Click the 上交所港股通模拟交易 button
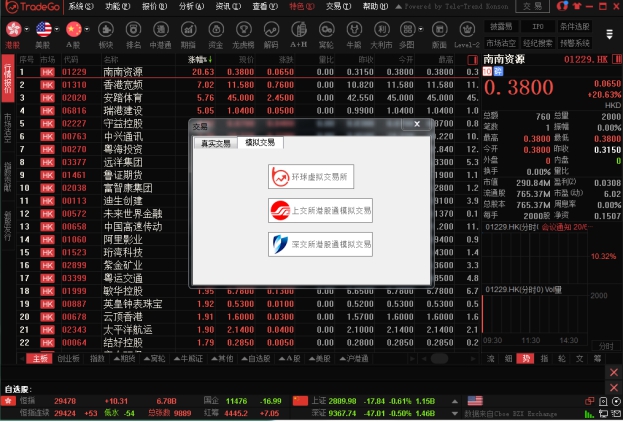624x422 pixels. click(312, 211)
